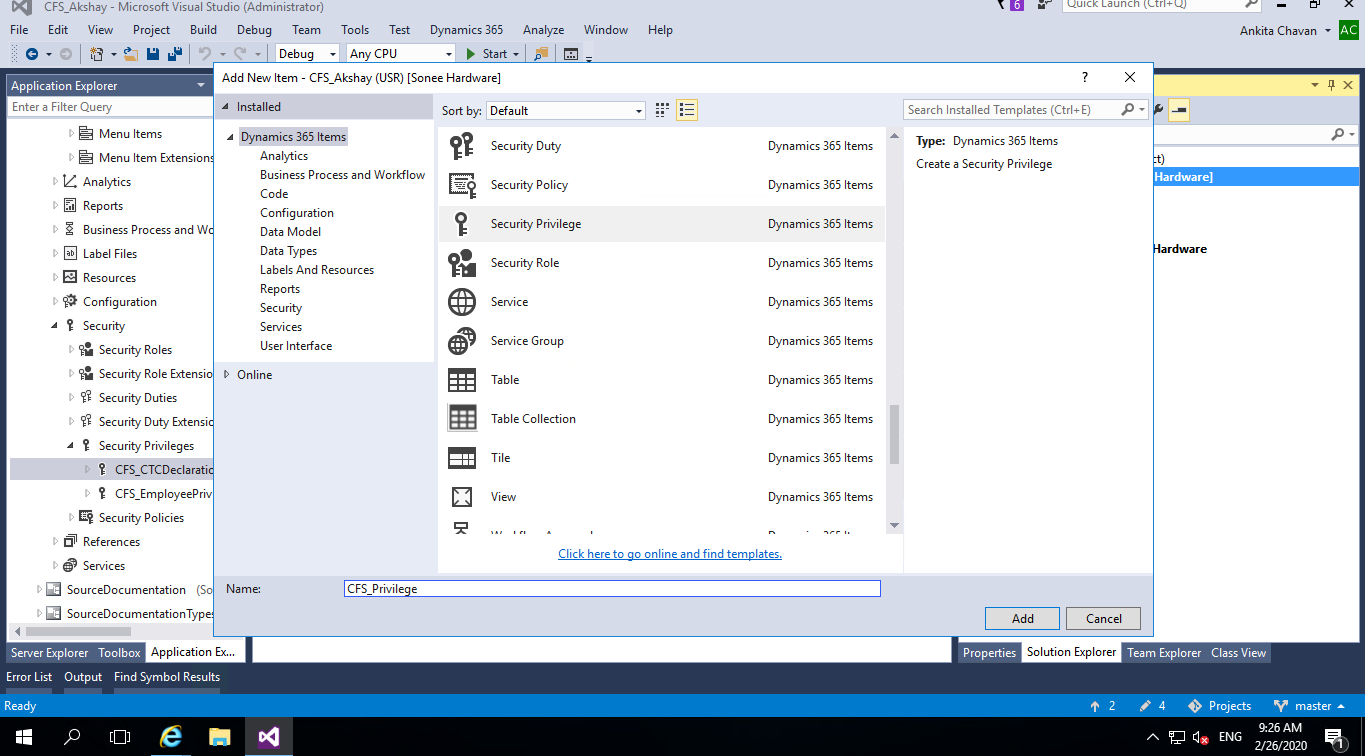Screen dimensions: 1365x756
Task: Click the Open File toolbar icon
Action: point(133,54)
